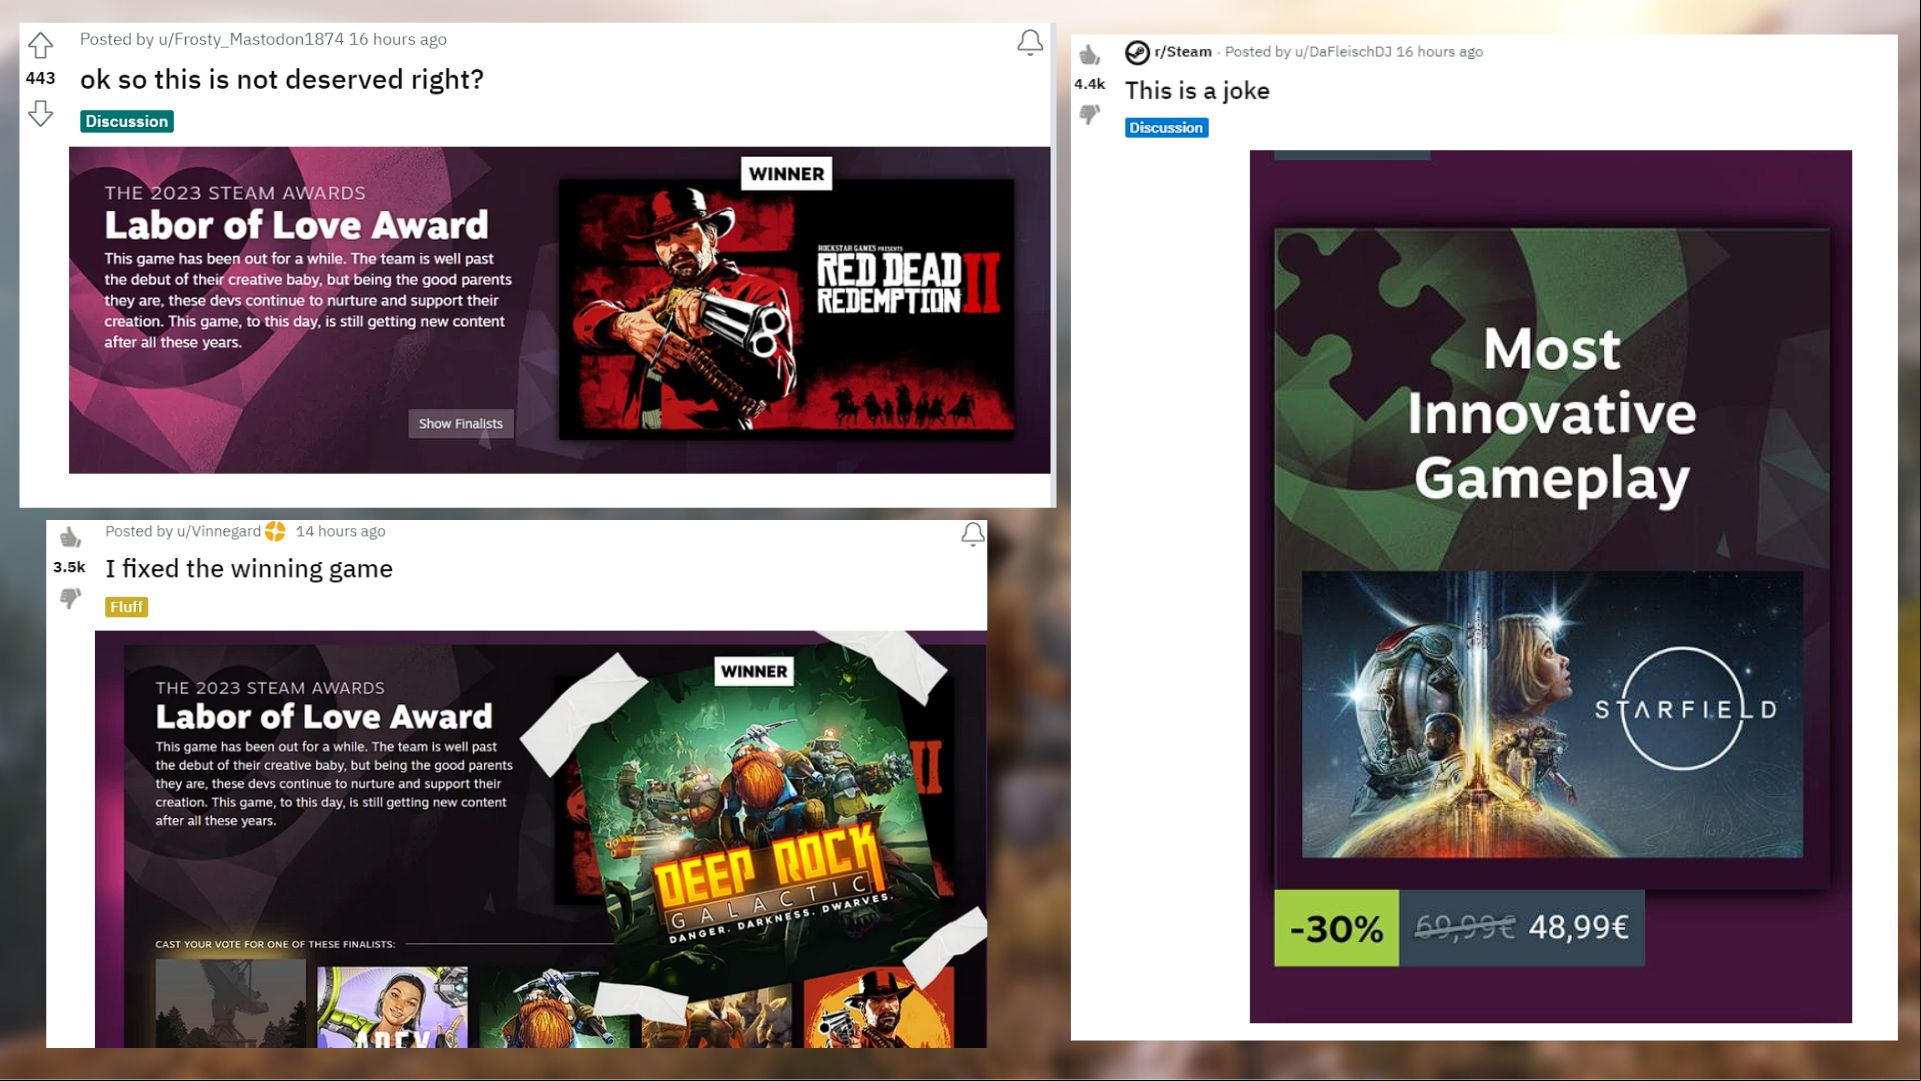Click the yellow Fluff flair tag
The width and height of the screenshot is (1921, 1081).
pos(126,607)
